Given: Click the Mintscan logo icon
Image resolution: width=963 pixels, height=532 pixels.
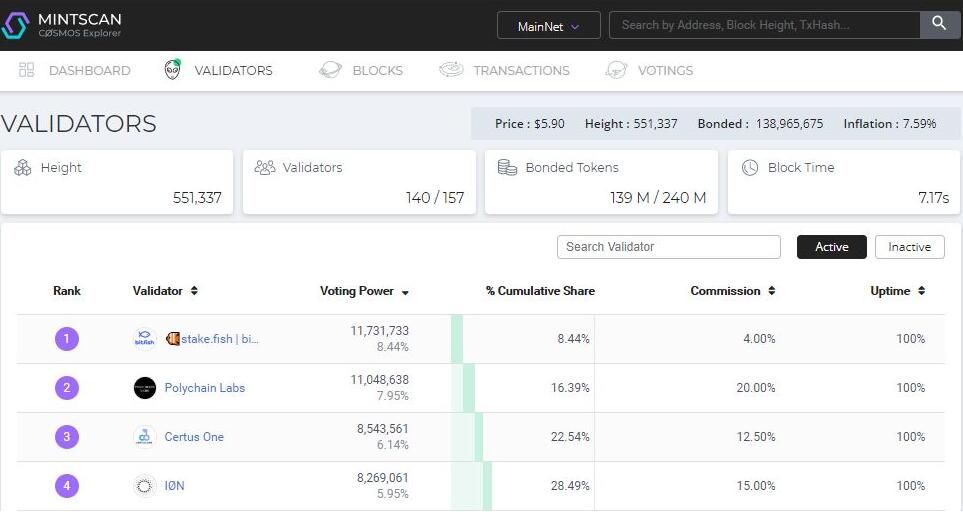Looking at the screenshot, I should [15, 25].
